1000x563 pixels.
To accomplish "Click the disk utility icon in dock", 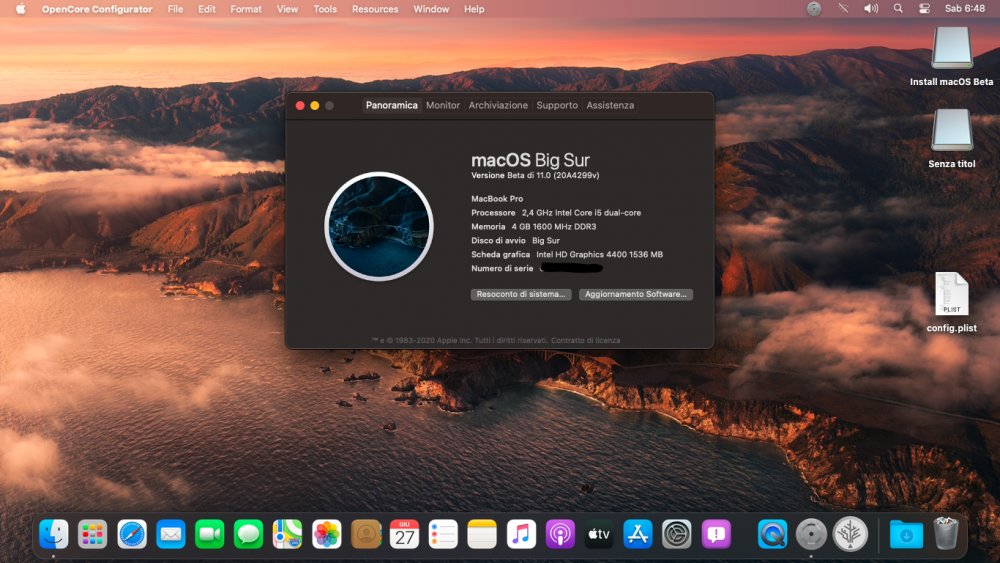I will click(811, 534).
